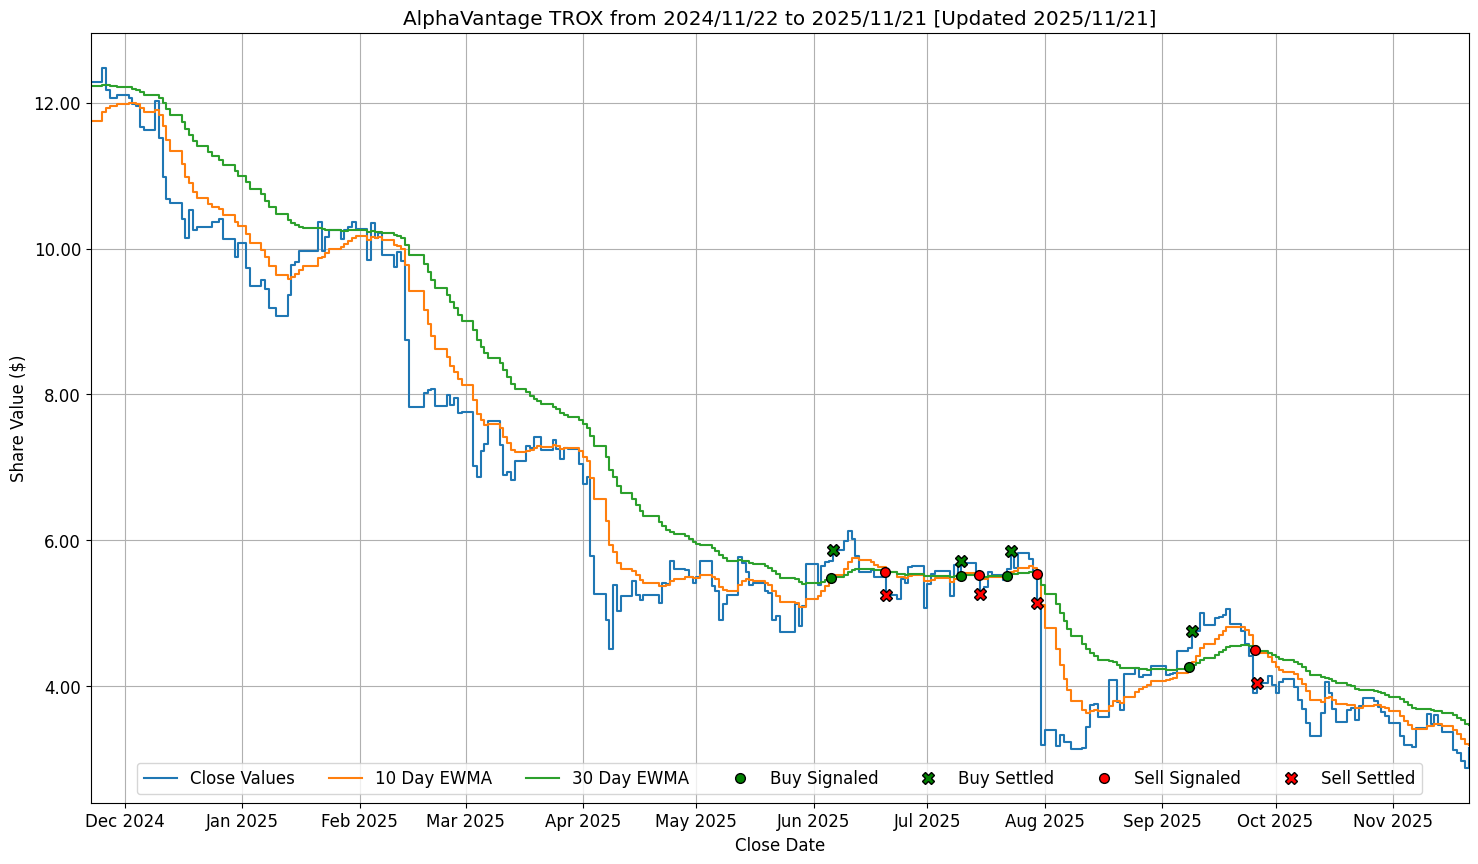Viewport: 1478px width, 864px height.
Task: Click the Sell Signaled red dot in legend
Action: [1104, 778]
